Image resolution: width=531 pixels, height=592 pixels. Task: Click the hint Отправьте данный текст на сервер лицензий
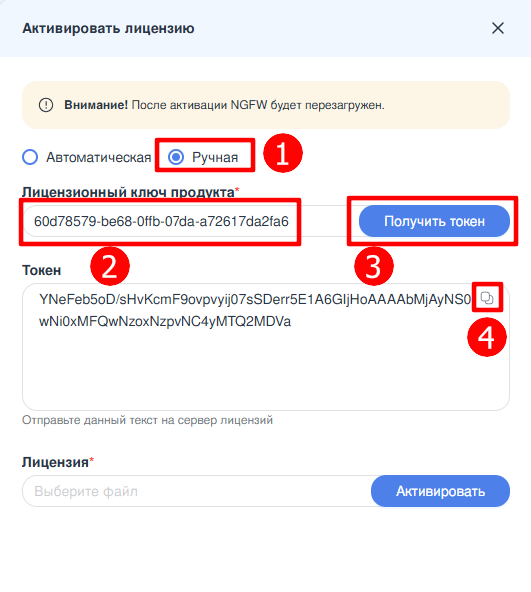point(147,420)
